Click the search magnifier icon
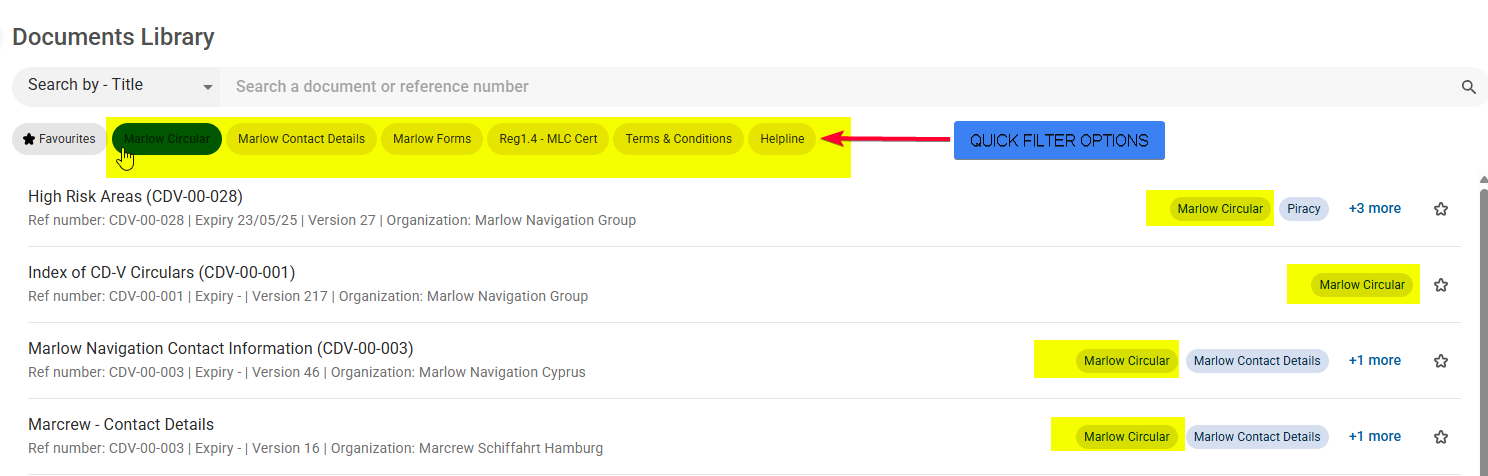 coord(1468,87)
